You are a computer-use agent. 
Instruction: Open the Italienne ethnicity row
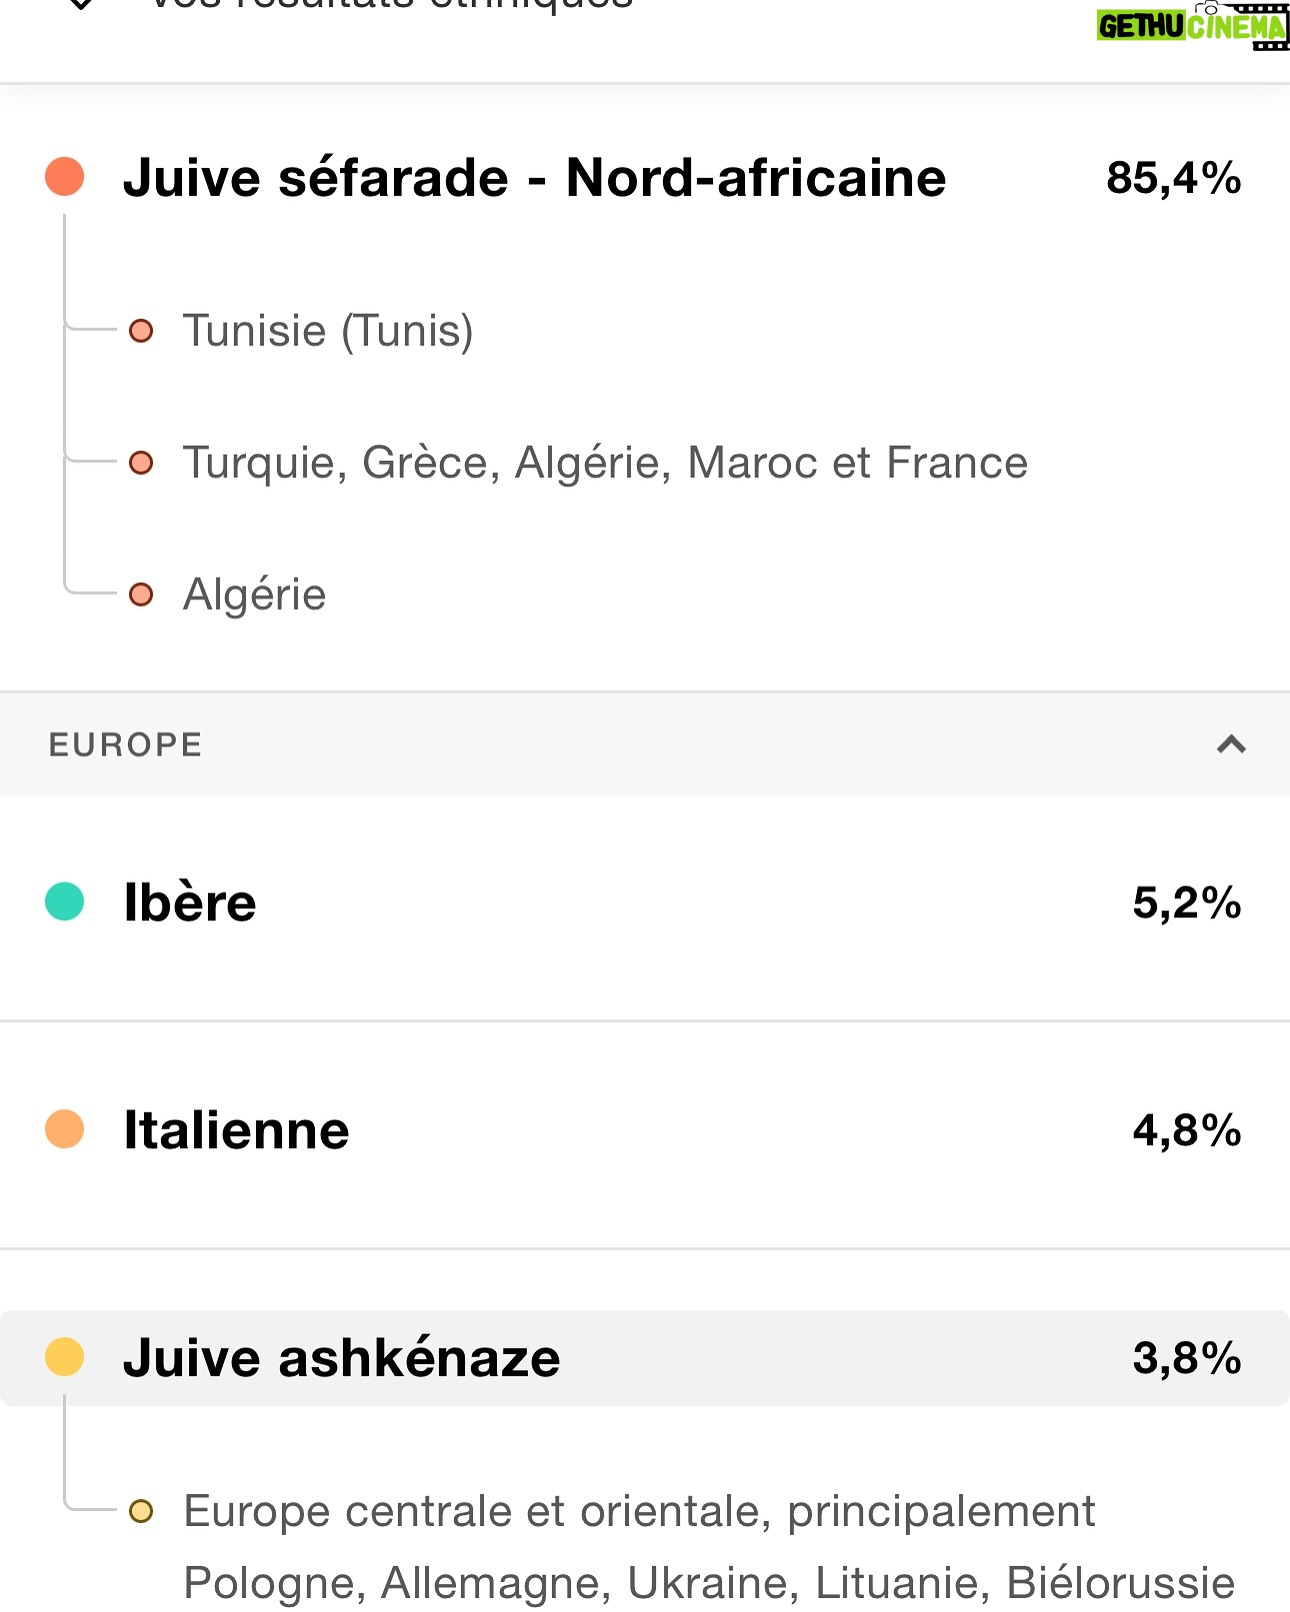pos(645,1131)
